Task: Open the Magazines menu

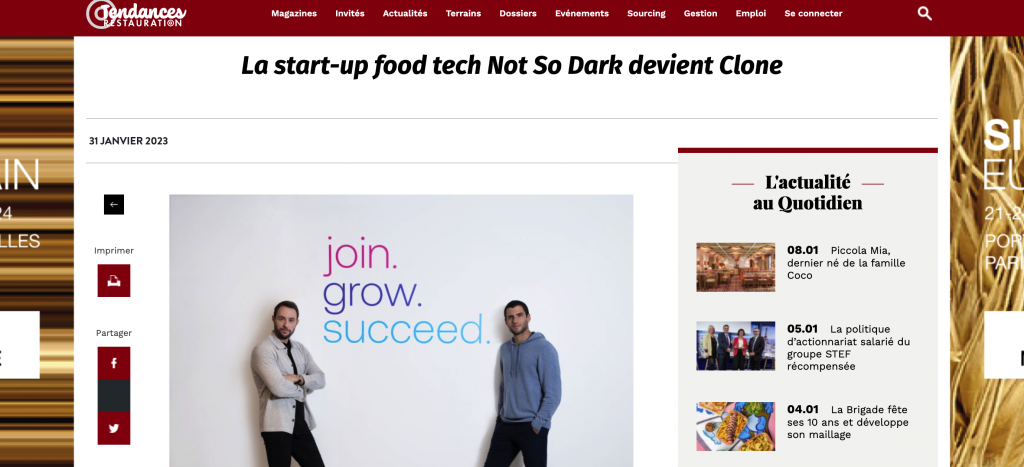Action: pyautogui.click(x=294, y=13)
